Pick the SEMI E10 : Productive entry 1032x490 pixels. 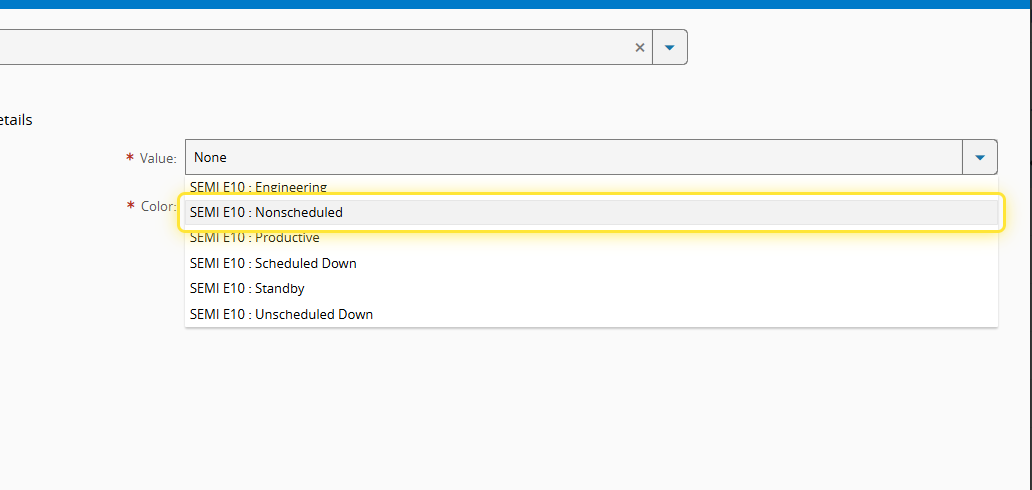coord(254,238)
